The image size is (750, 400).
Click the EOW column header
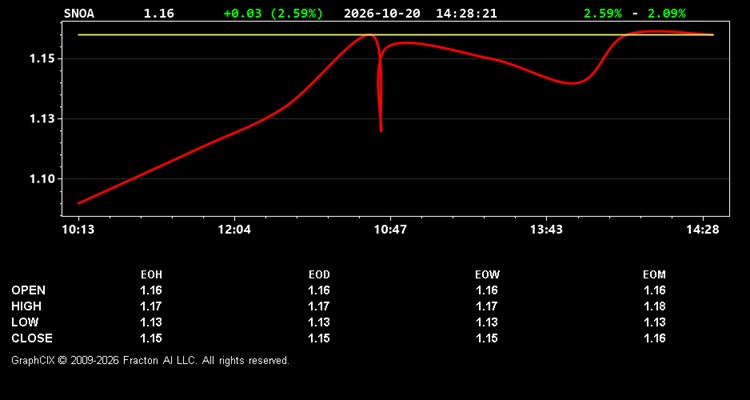(487, 275)
